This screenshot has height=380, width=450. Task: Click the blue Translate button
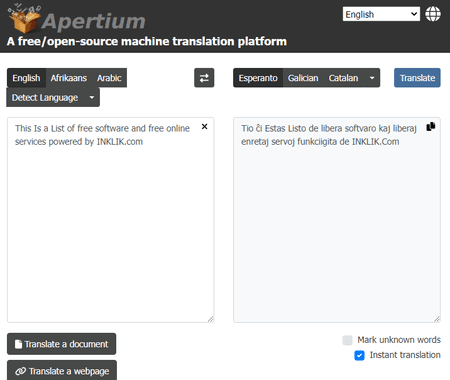click(x=417, y=78)
